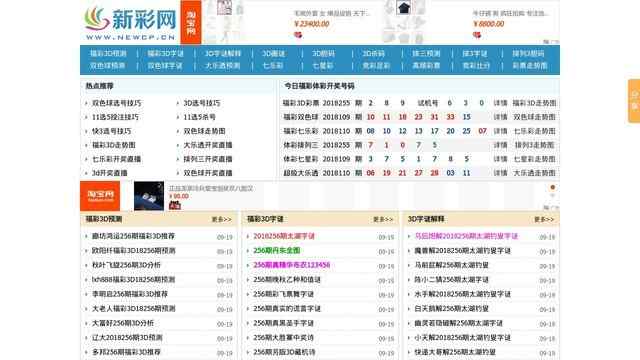Open article 大富好256期3D分析
This screenshot has width=640, height=360.
123,323
